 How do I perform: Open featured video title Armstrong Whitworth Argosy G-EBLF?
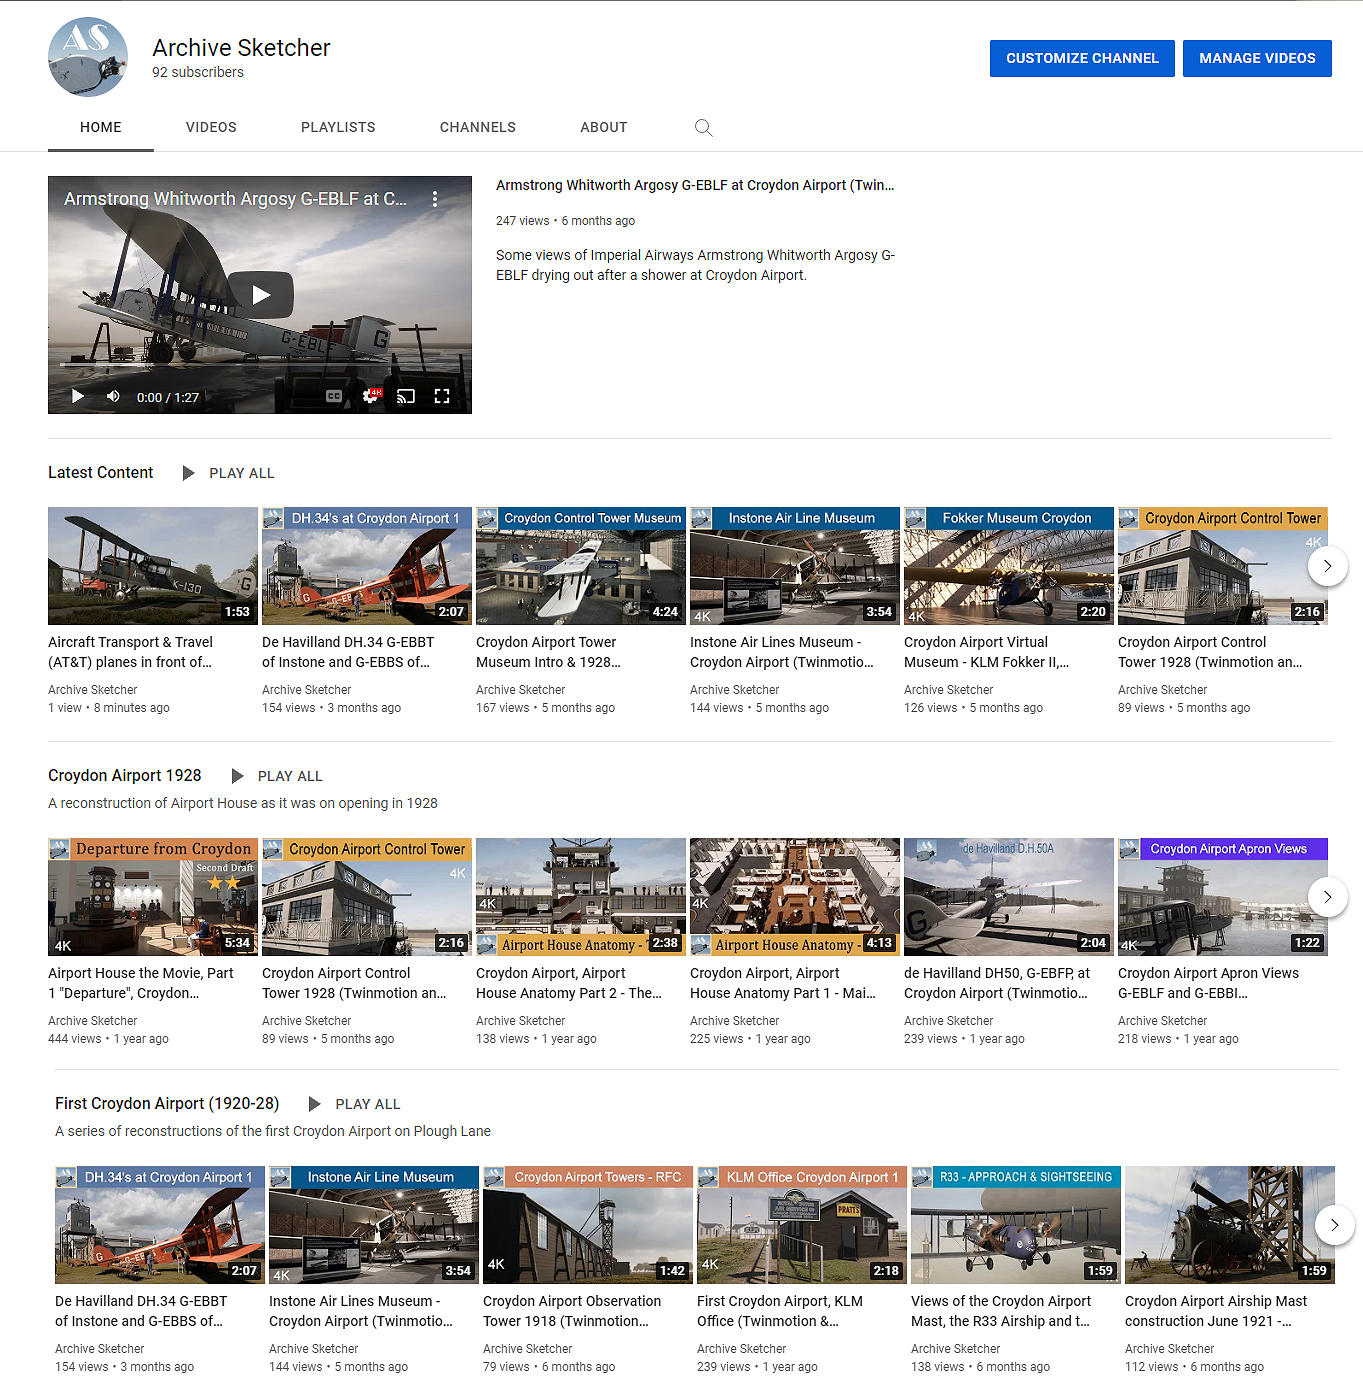(695, 185)
